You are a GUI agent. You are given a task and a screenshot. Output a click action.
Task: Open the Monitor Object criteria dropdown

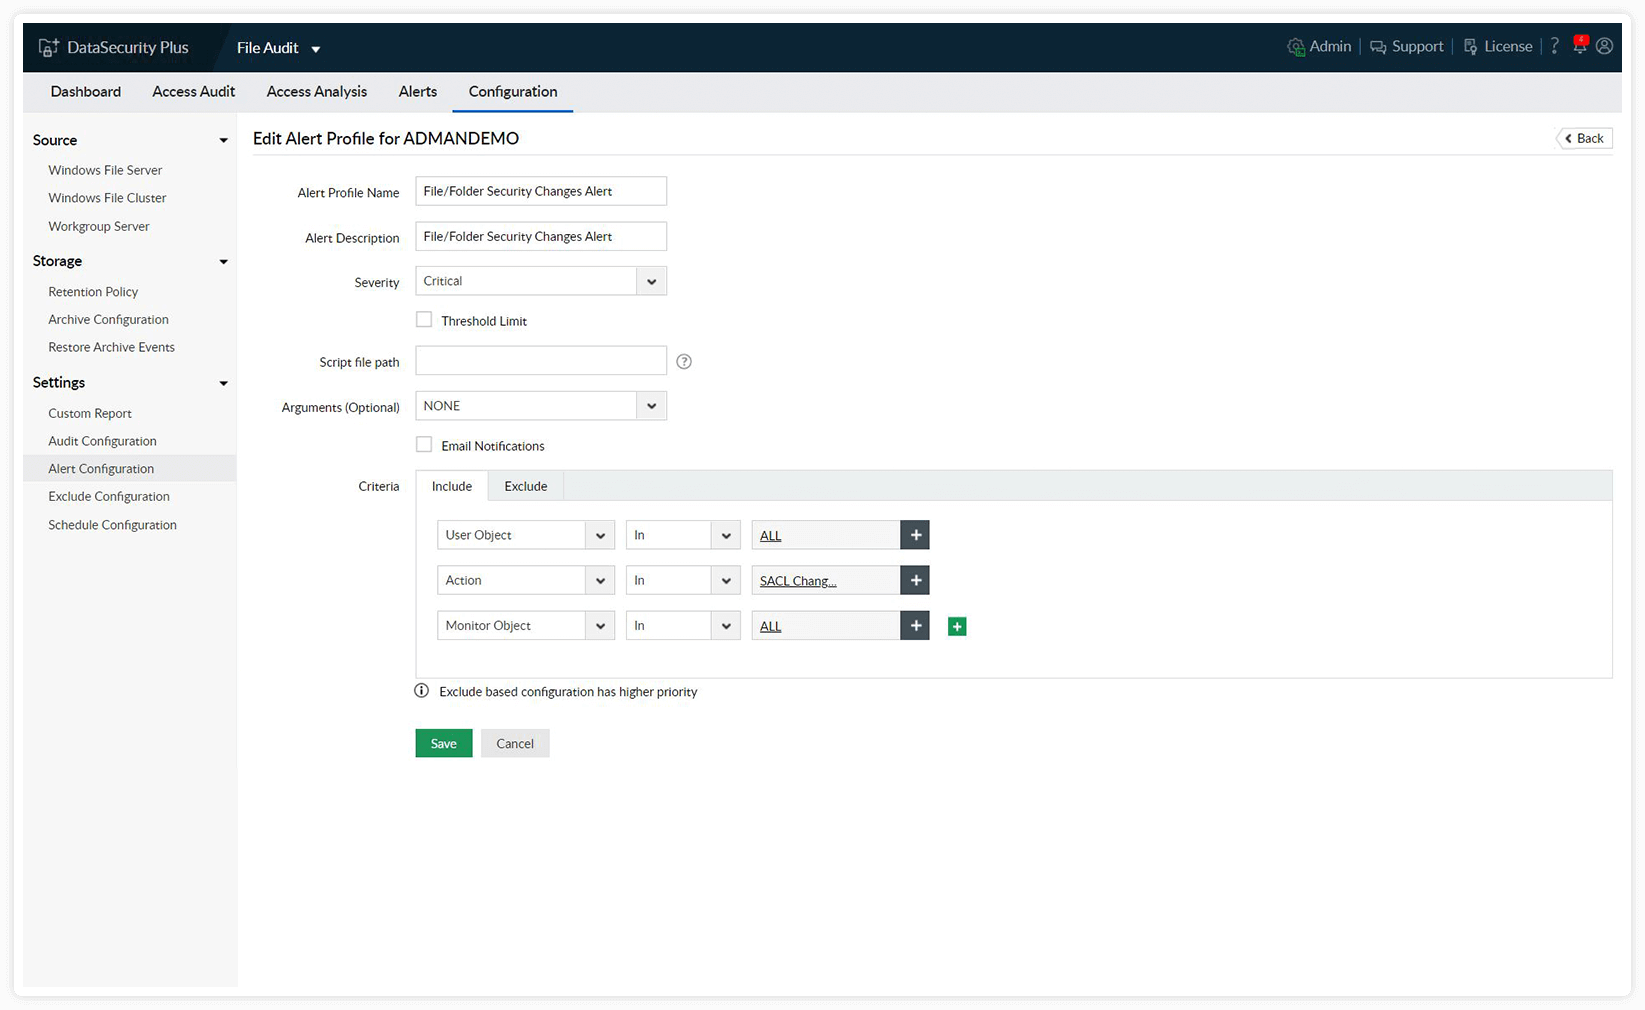click(526, 625)
